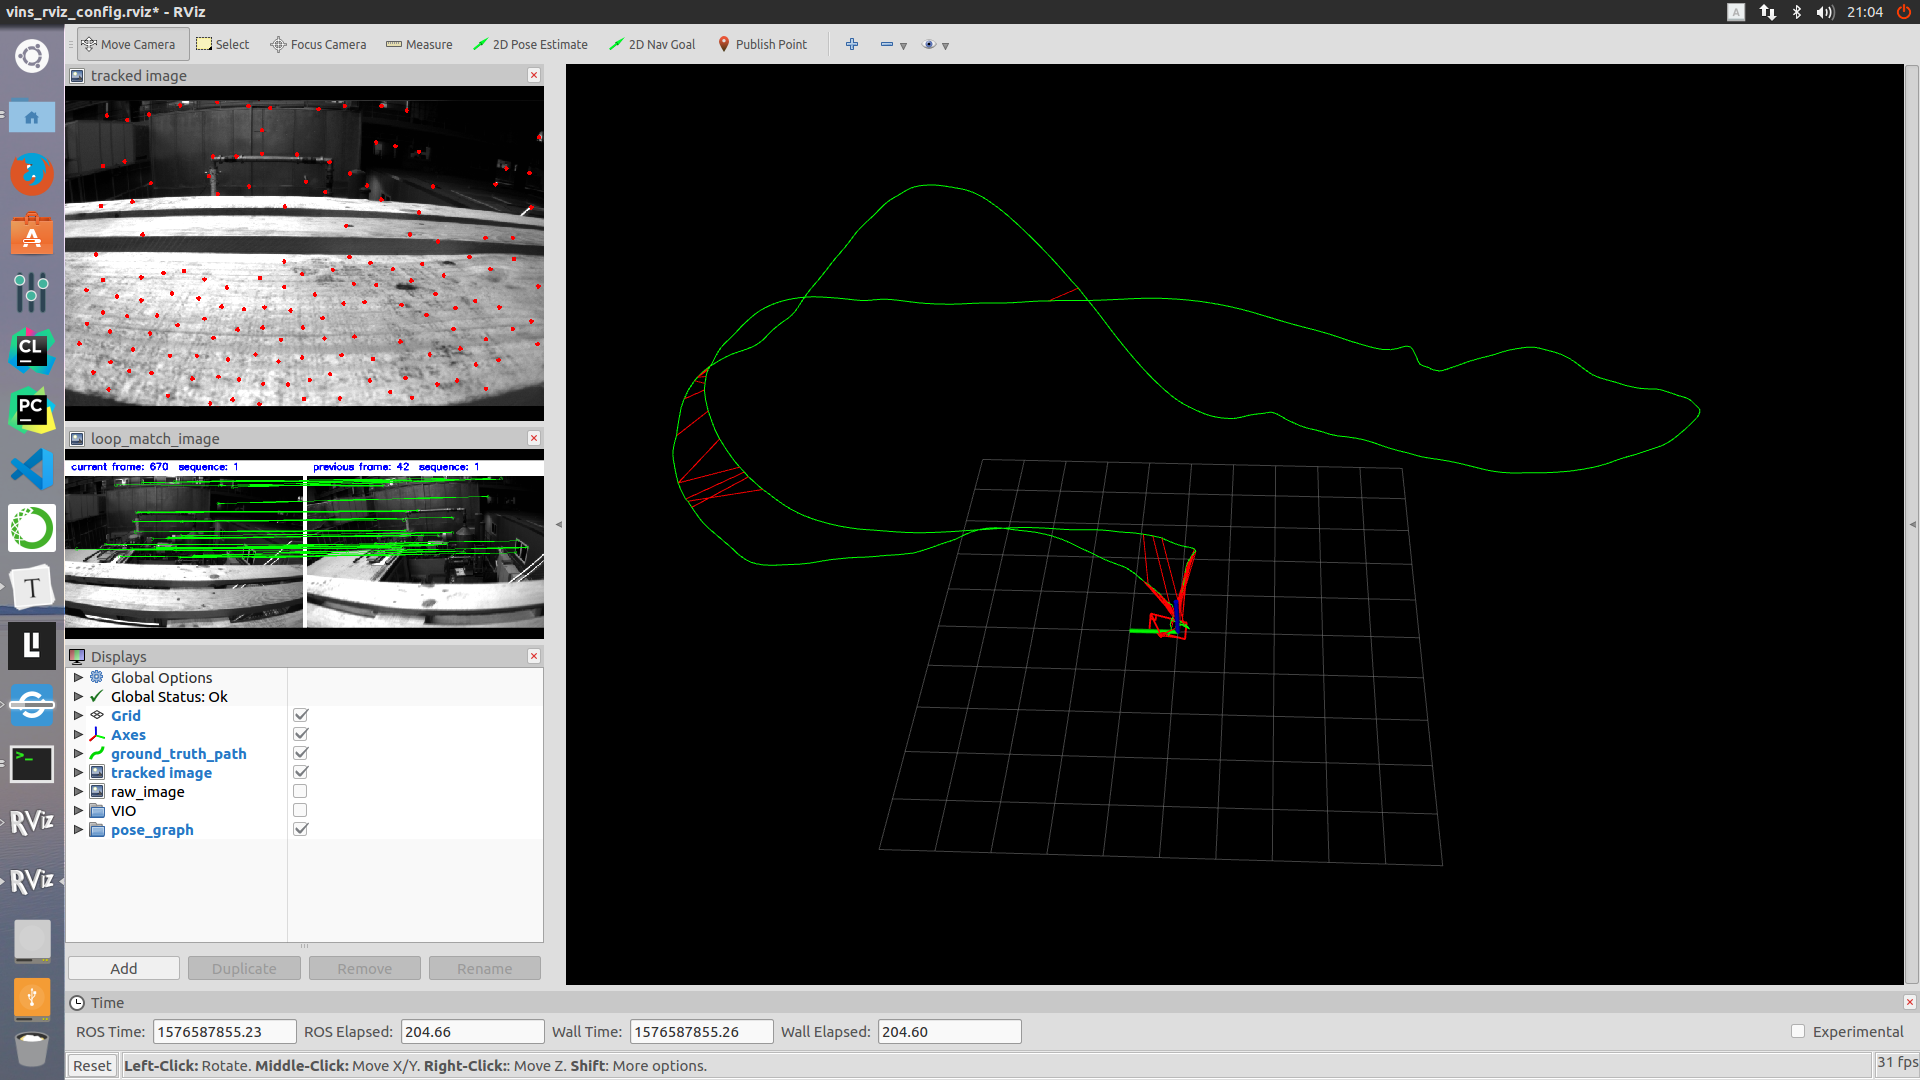
Task: Collapse the left panel with the arrow handle
Action: pyautogui.click(x=559, y=524)
